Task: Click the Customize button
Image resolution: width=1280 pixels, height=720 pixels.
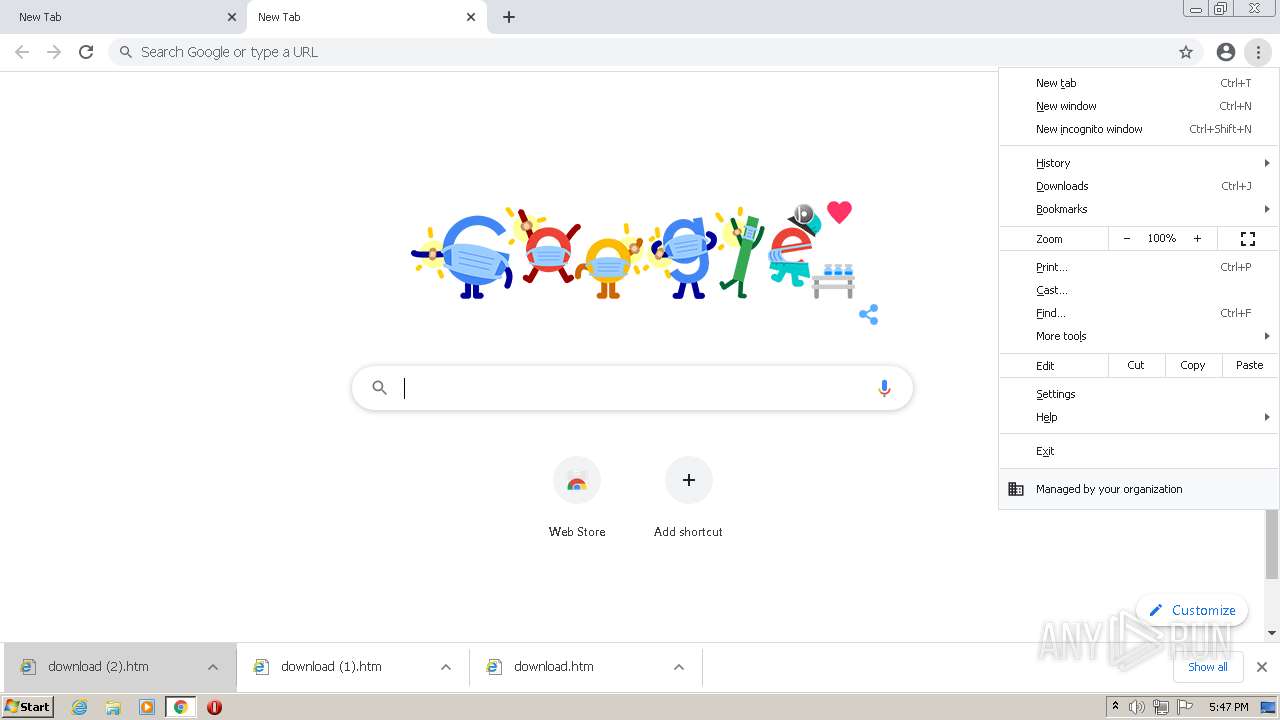Action: (x=1192, y=610)
